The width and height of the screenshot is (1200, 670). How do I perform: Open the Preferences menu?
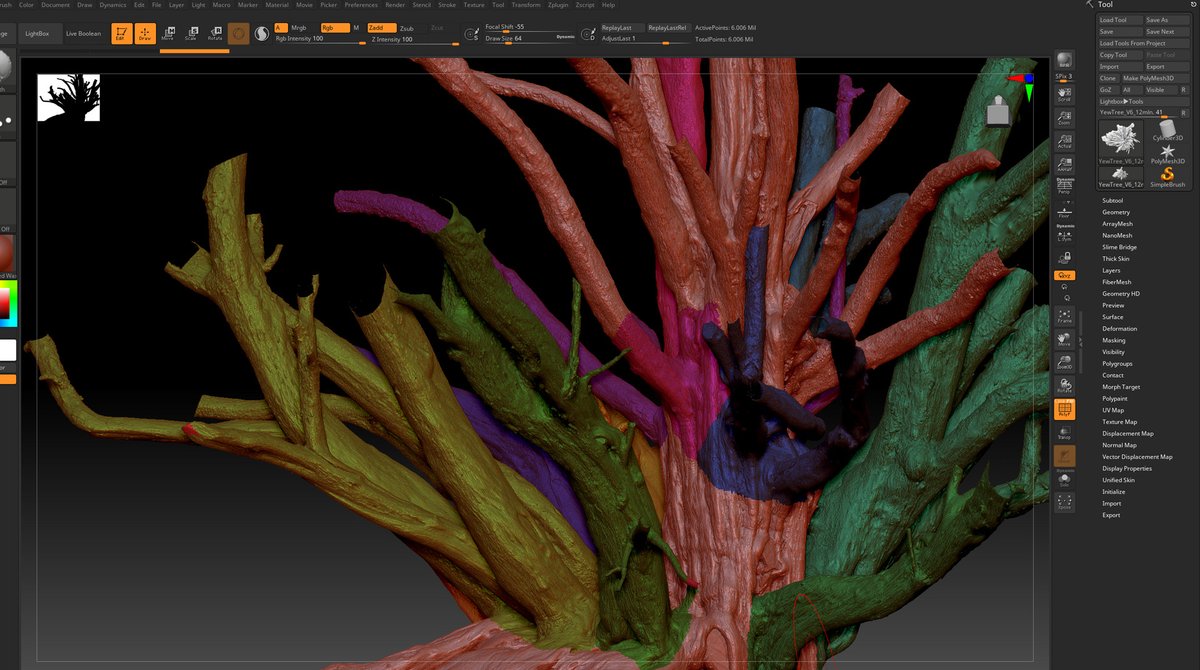(361, 5)
